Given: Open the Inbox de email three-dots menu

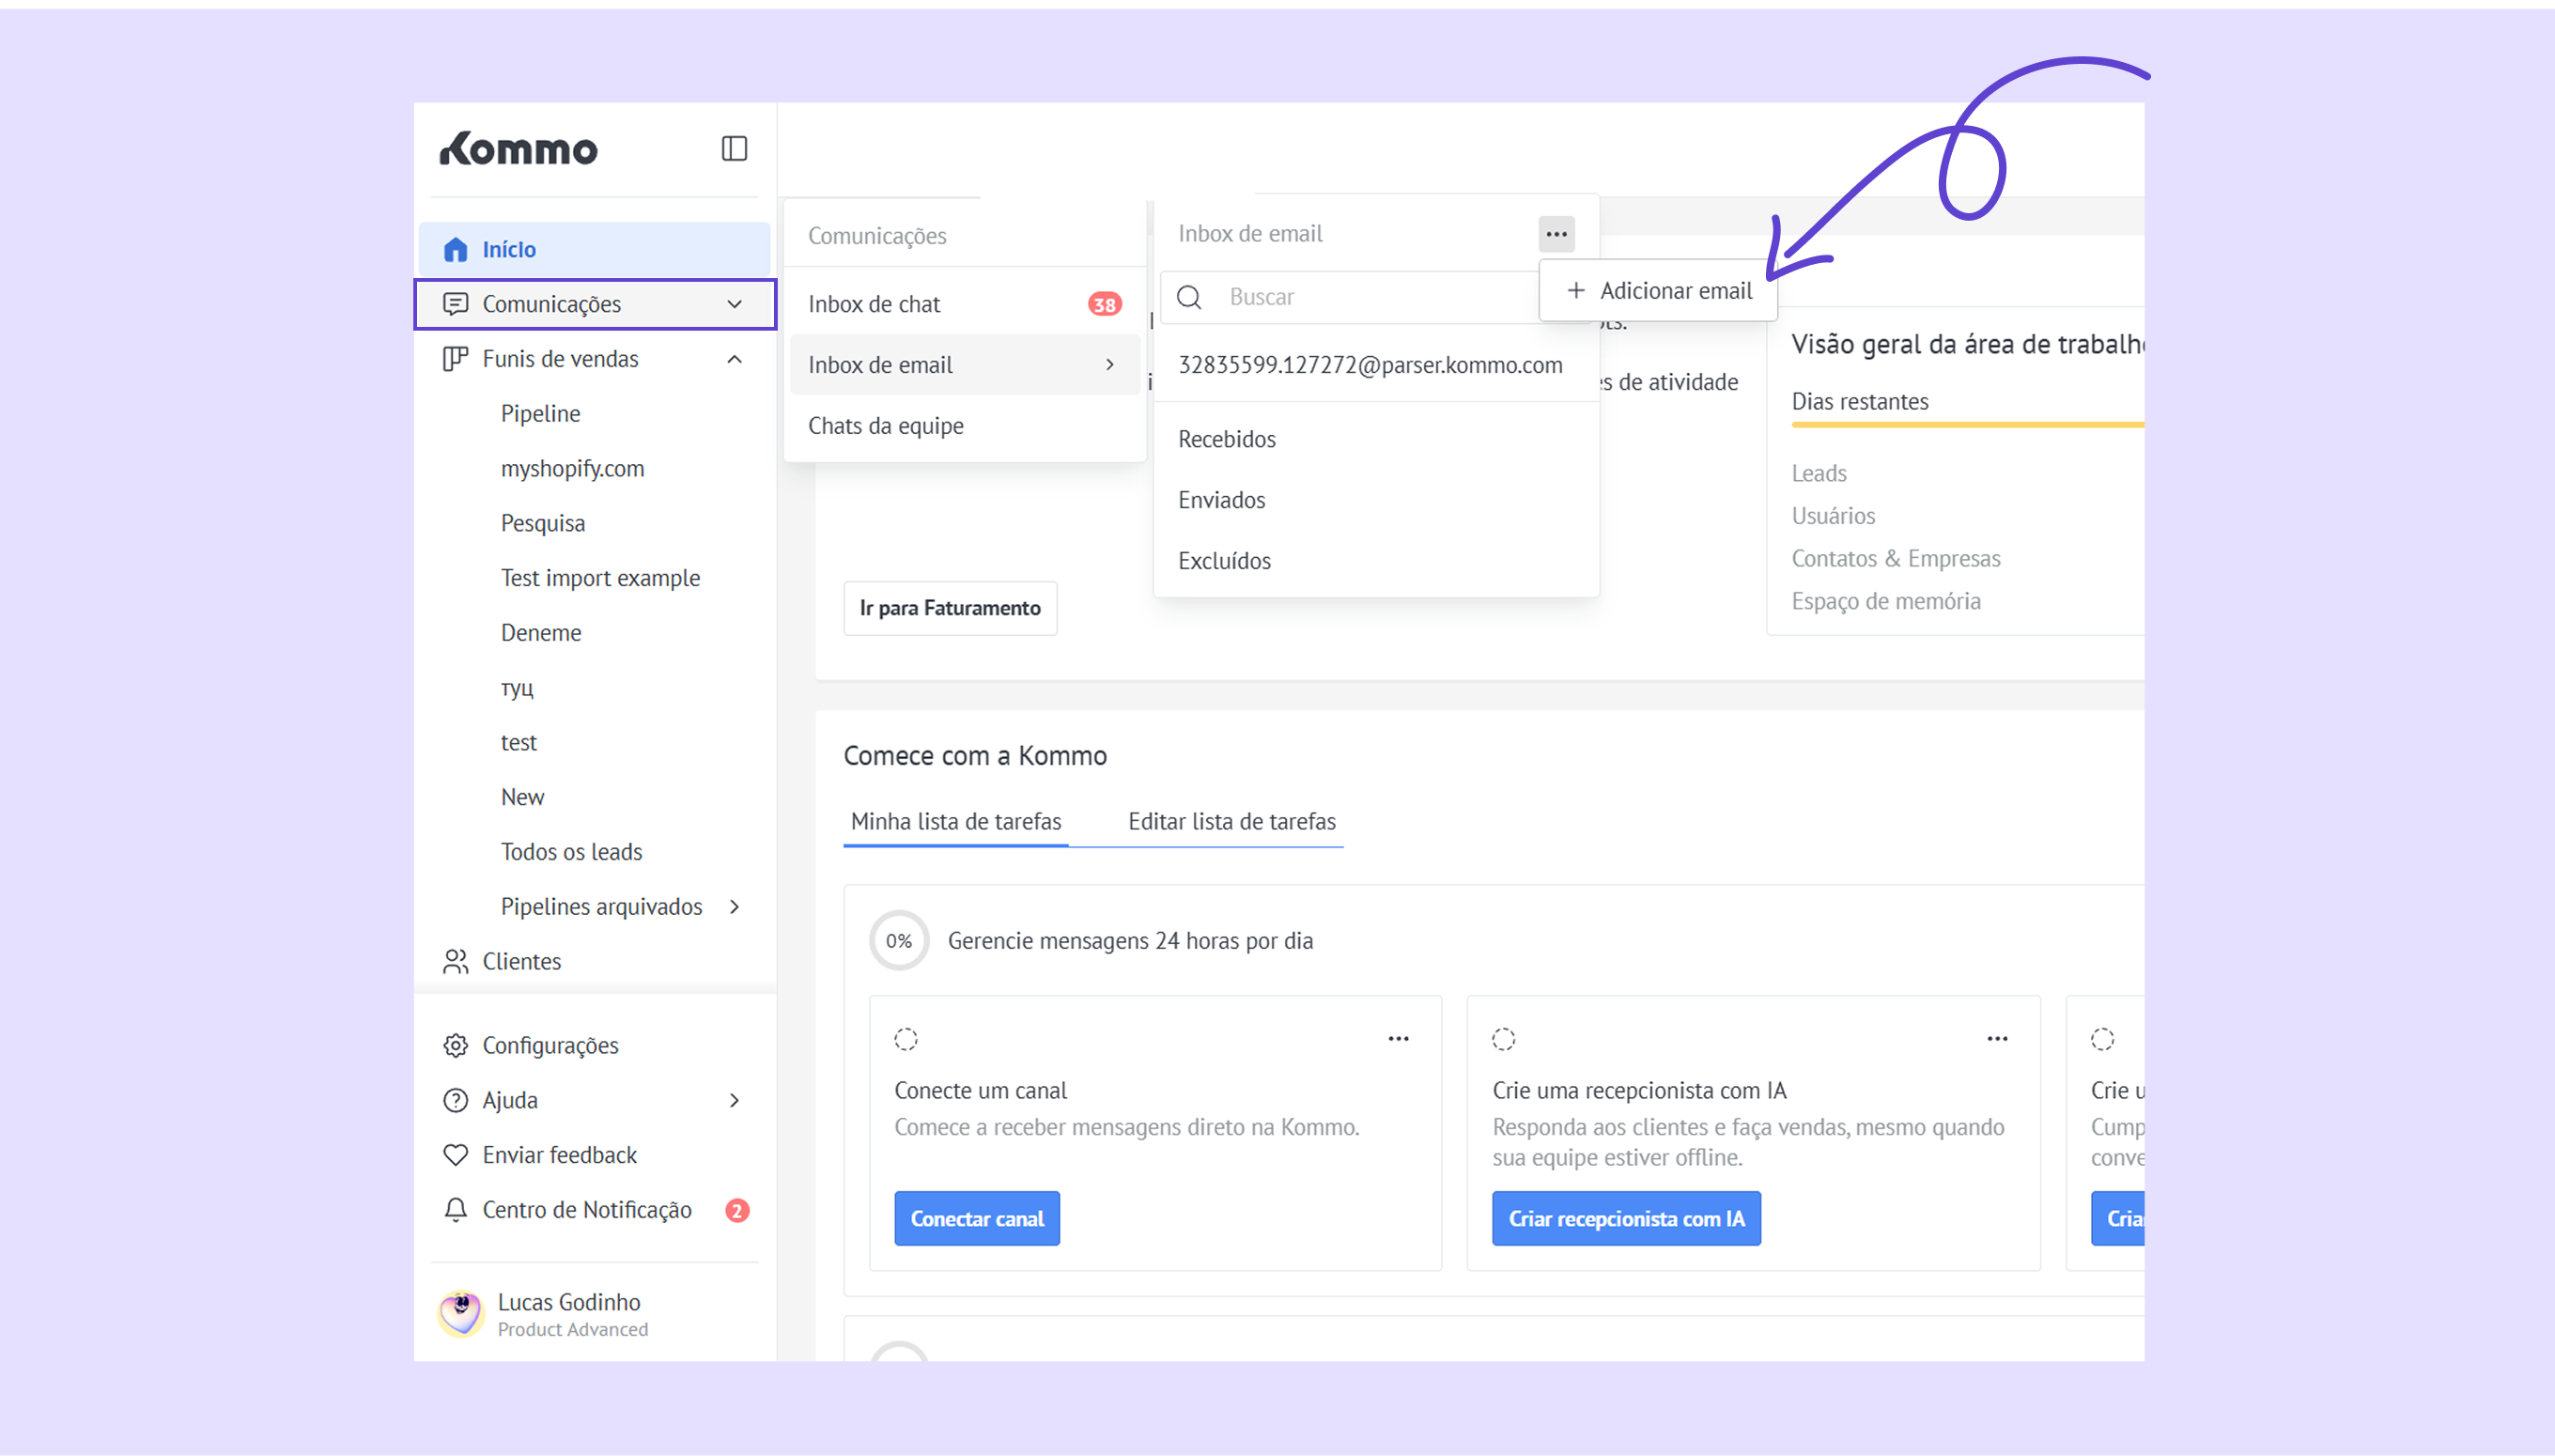Looking at the screenshot, I should (x=1556, y=234).
